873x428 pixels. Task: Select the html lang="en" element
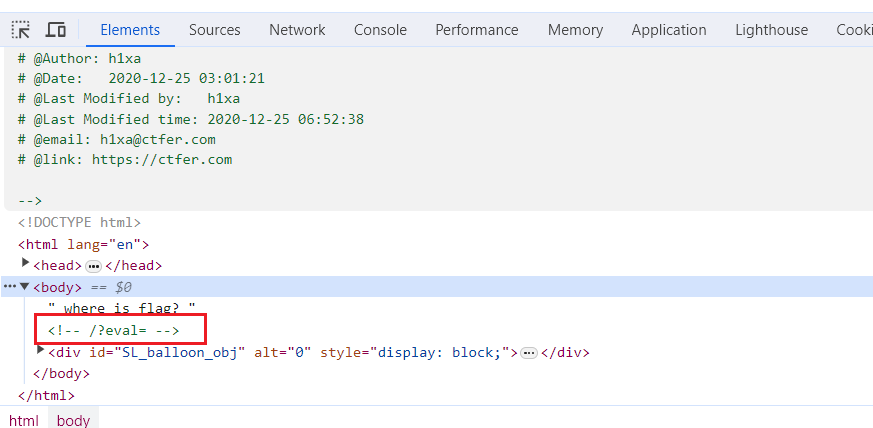[83, 244]
